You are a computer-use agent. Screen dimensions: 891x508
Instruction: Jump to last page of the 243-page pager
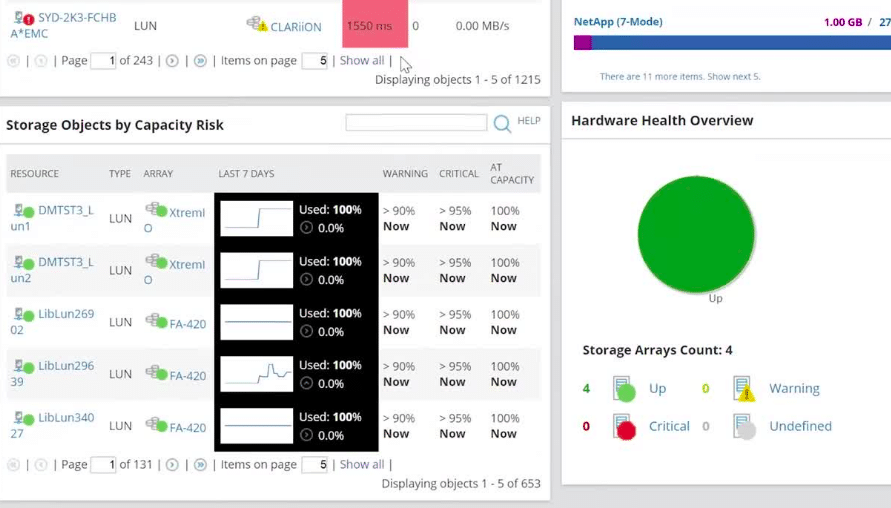(200, 61)
